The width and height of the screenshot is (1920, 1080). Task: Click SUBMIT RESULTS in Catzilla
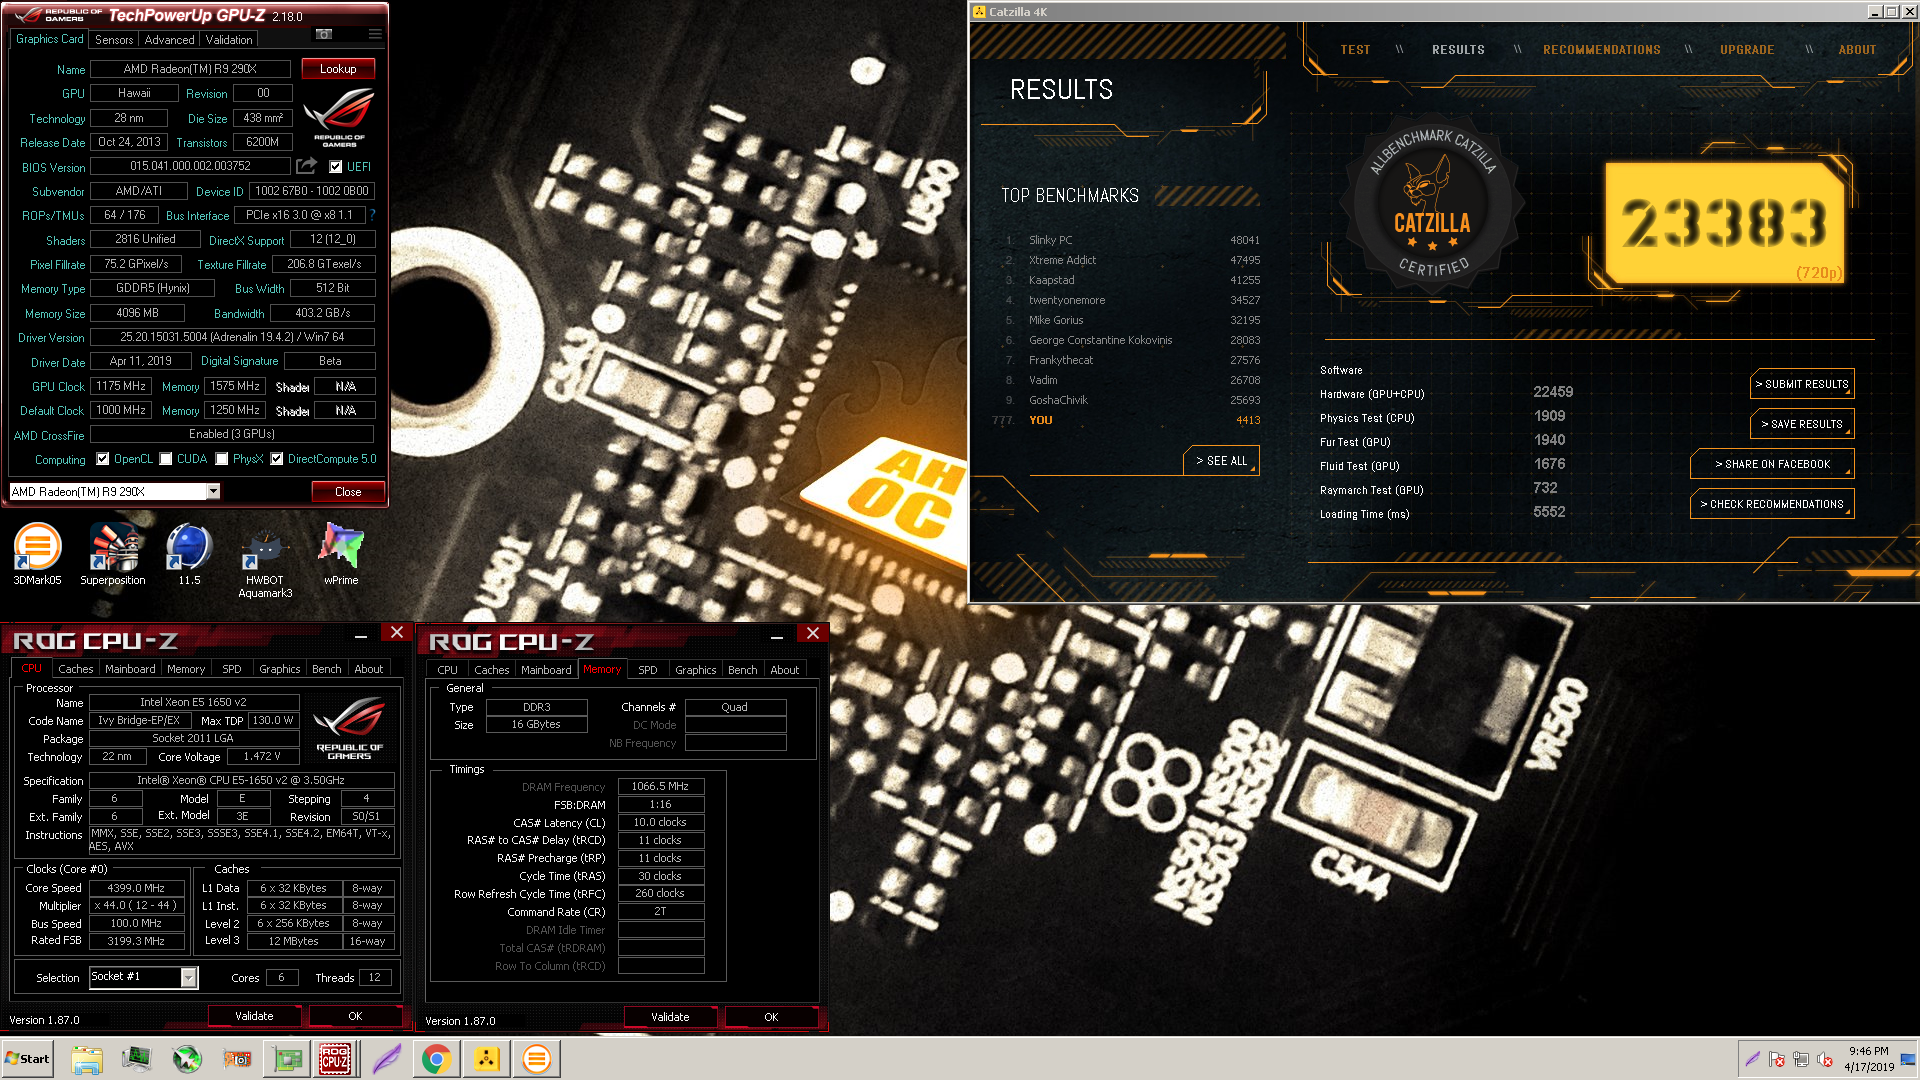point(1802,384)
